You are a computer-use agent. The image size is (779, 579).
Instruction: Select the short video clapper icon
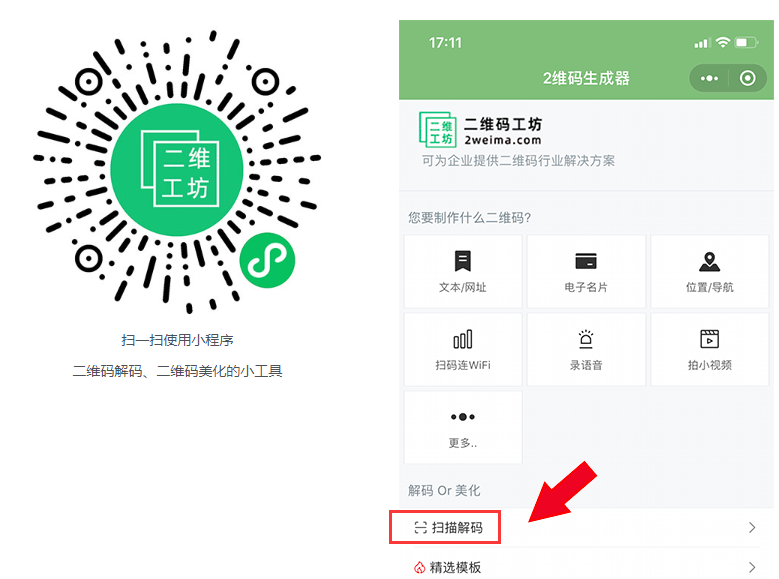coord(710,340)
